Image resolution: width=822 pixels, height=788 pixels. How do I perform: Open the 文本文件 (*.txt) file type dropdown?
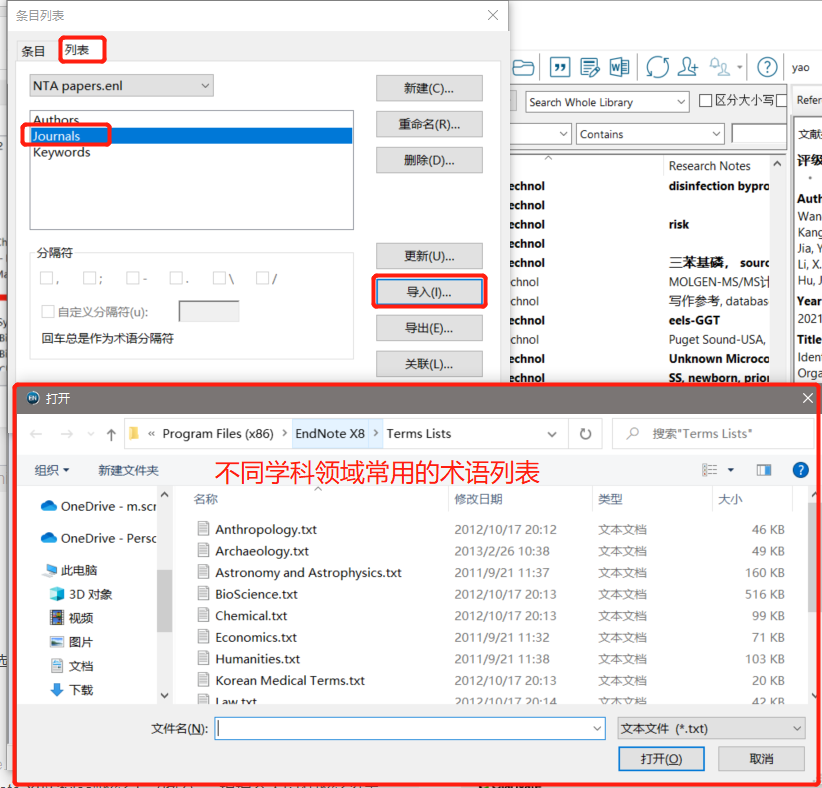[x=710, y=728]
